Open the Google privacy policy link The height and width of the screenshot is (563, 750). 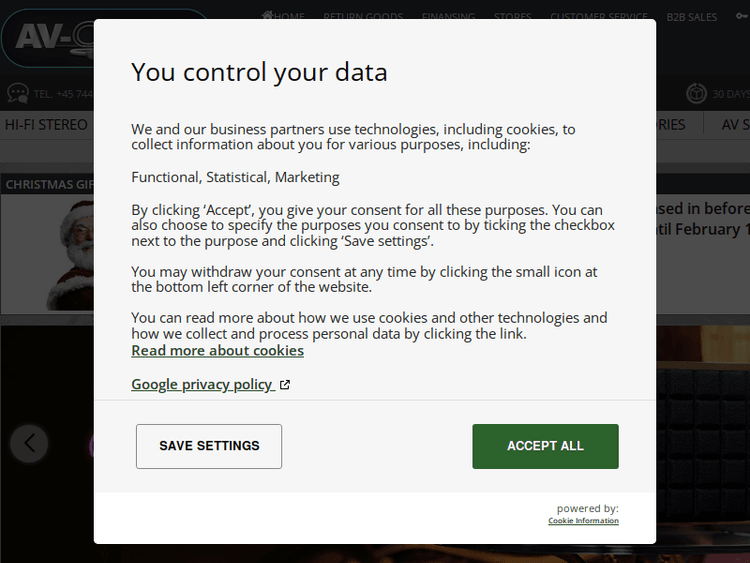click(x=202, y=385)
